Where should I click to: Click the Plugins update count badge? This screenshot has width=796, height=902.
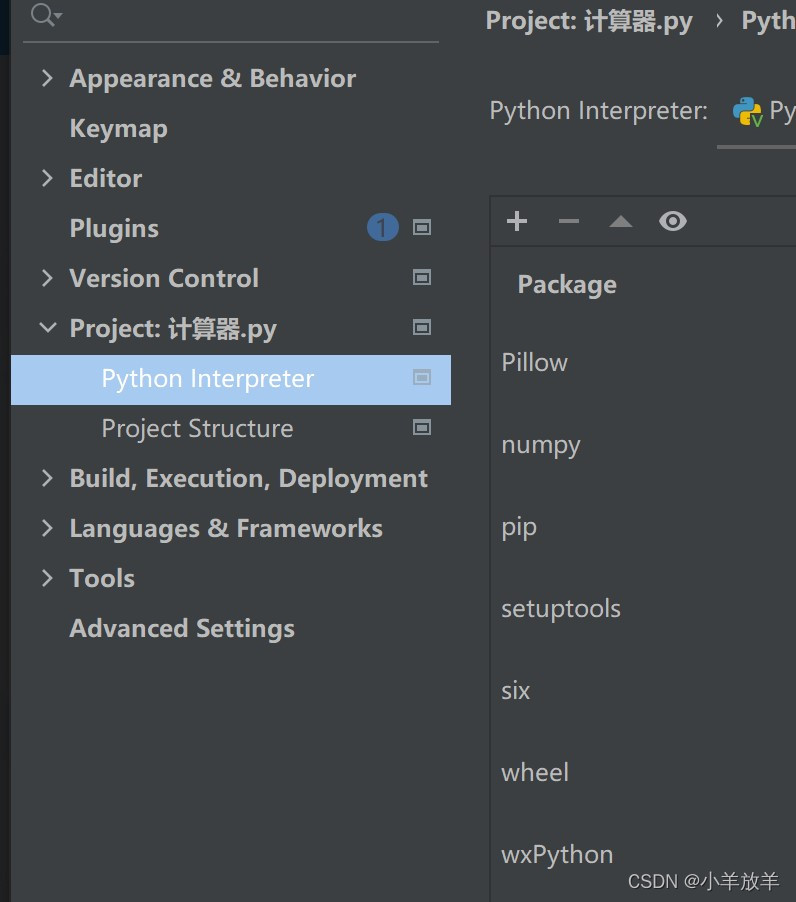click(x=382, y=228)
